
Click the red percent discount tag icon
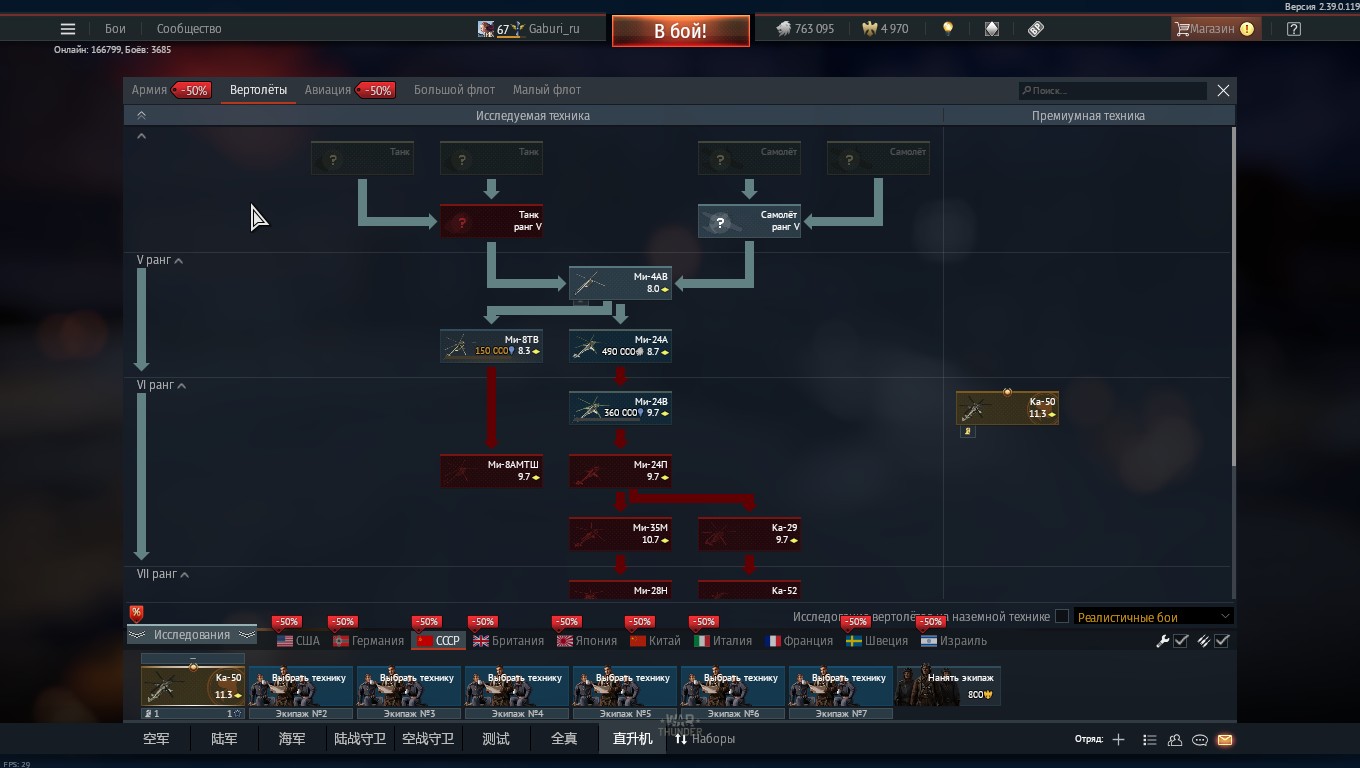(136, 613)
